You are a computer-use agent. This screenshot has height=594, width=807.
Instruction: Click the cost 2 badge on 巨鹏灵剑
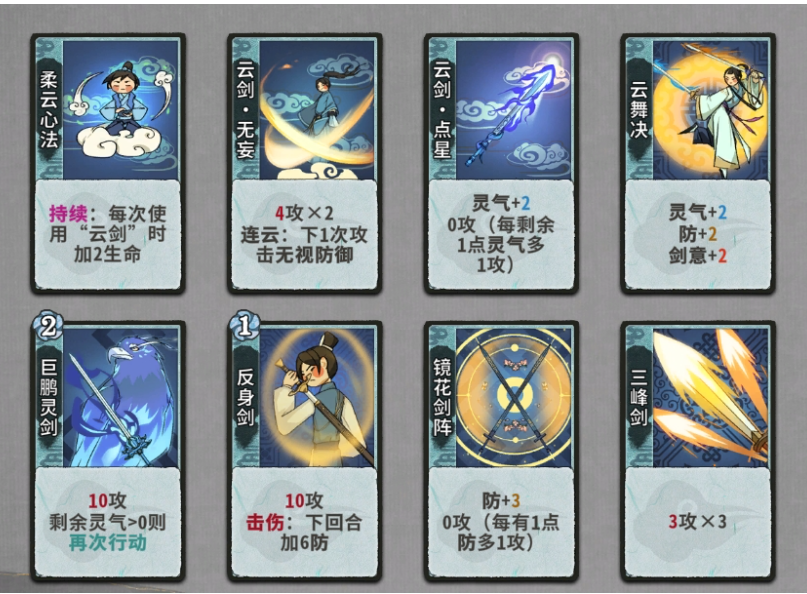click(48, 326)
